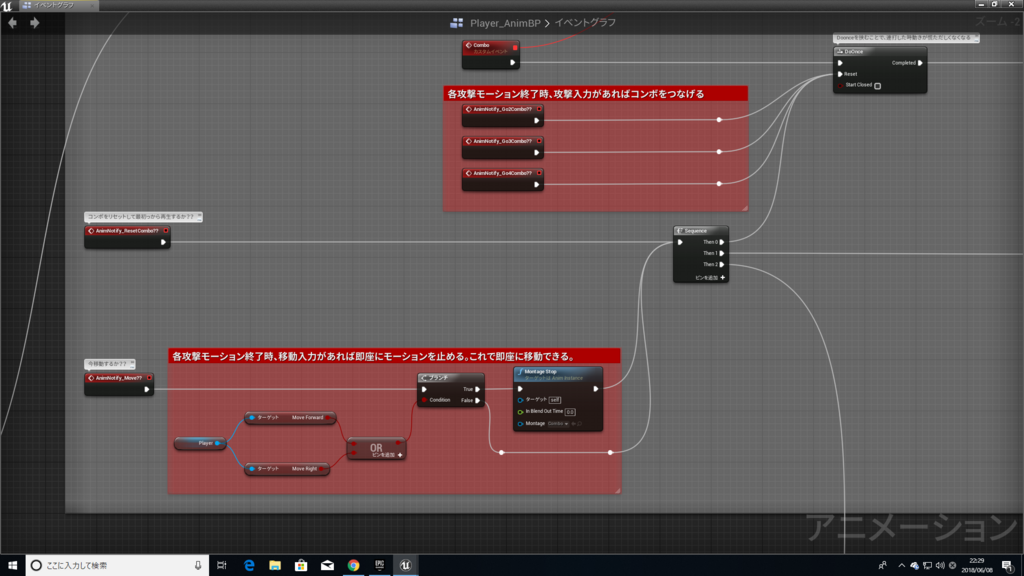Select the AnimNotify_Move node header
The height and width of the screenshot is (576, 1024).
pyautogui.click(x=119, y=377)
